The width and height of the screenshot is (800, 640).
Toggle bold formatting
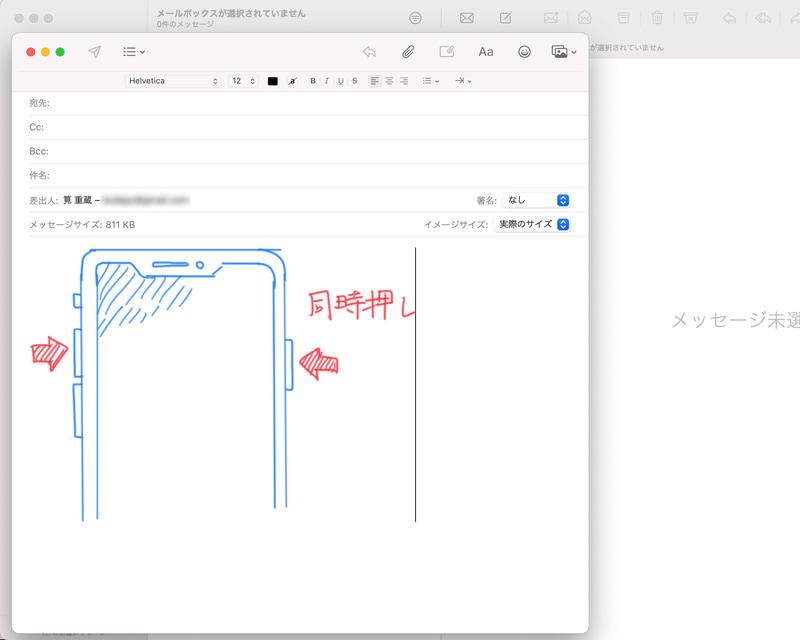(x=312, y=81)
